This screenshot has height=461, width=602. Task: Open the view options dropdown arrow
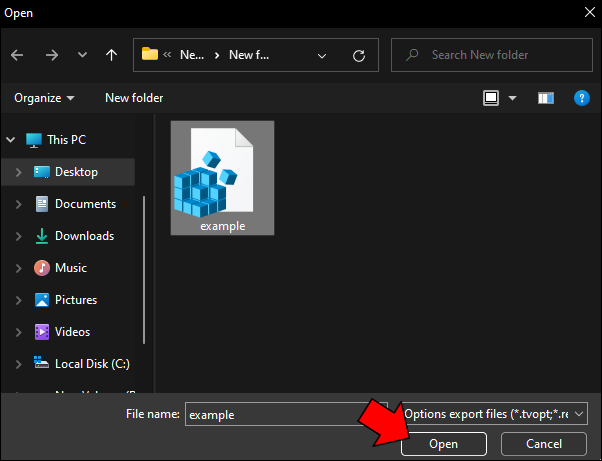pyautogui.click(x=512, y=98)
